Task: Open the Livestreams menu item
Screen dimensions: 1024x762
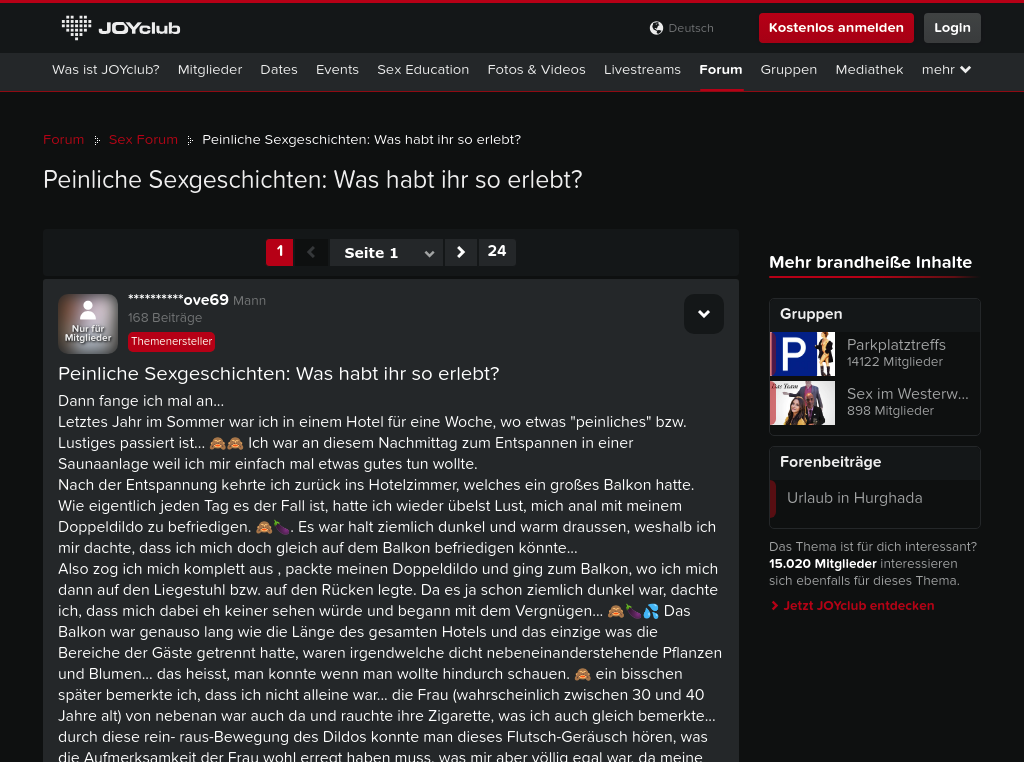Action: click(642, 70)
